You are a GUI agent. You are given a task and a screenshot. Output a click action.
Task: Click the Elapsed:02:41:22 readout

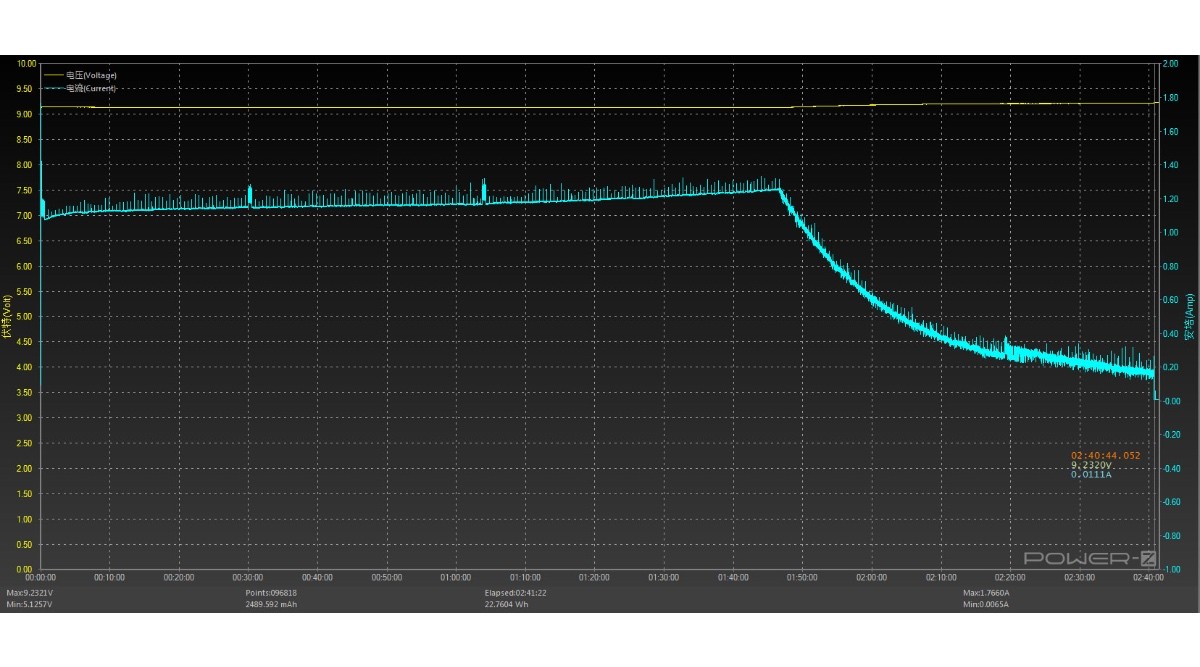point(517,593)
